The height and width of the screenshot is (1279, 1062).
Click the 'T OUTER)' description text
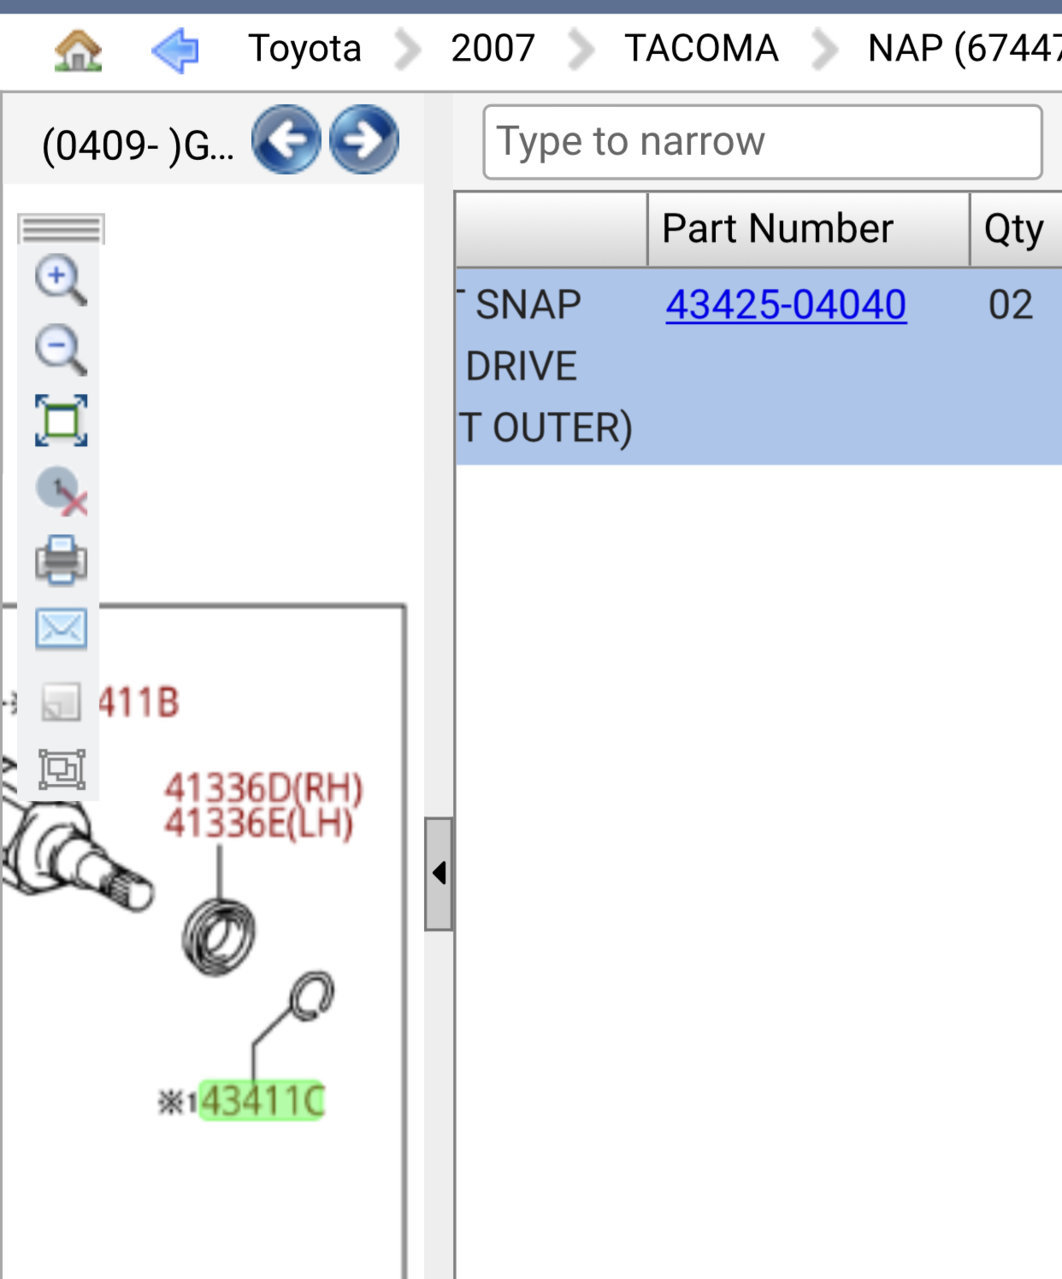pos(547,428)
